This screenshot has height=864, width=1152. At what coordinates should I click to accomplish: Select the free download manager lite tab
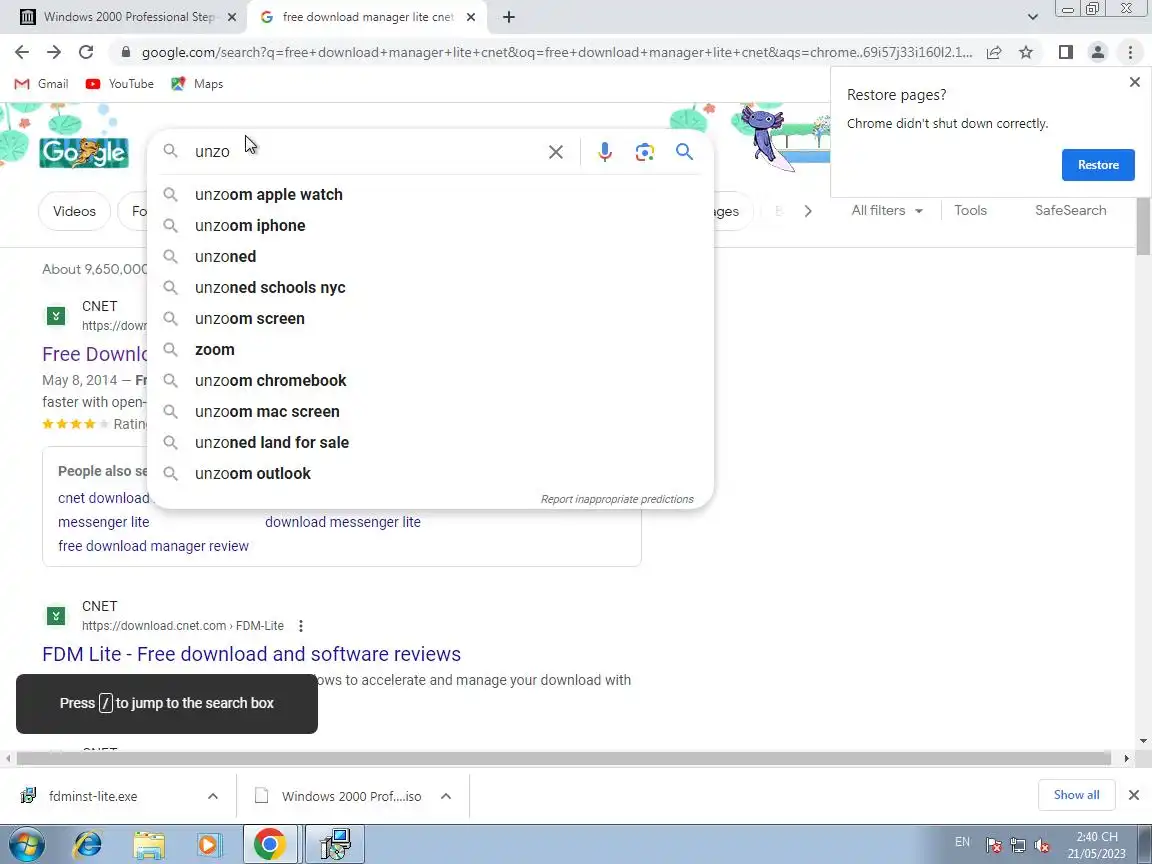tap(359, 17)
